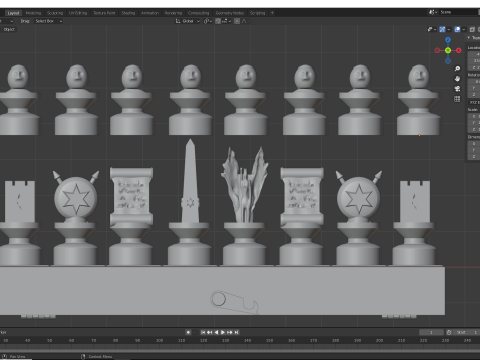Click frame 200 on timeline ruler
The height and width of the screenshot is (360, 480).
point(379,340)
